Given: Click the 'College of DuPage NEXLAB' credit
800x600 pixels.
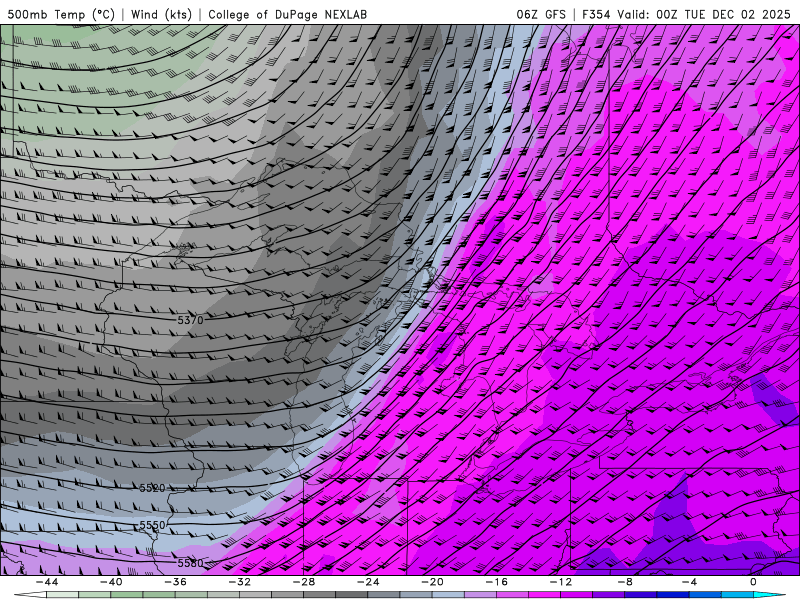Looking at the screenshot, I should click(x=287, y=14).
